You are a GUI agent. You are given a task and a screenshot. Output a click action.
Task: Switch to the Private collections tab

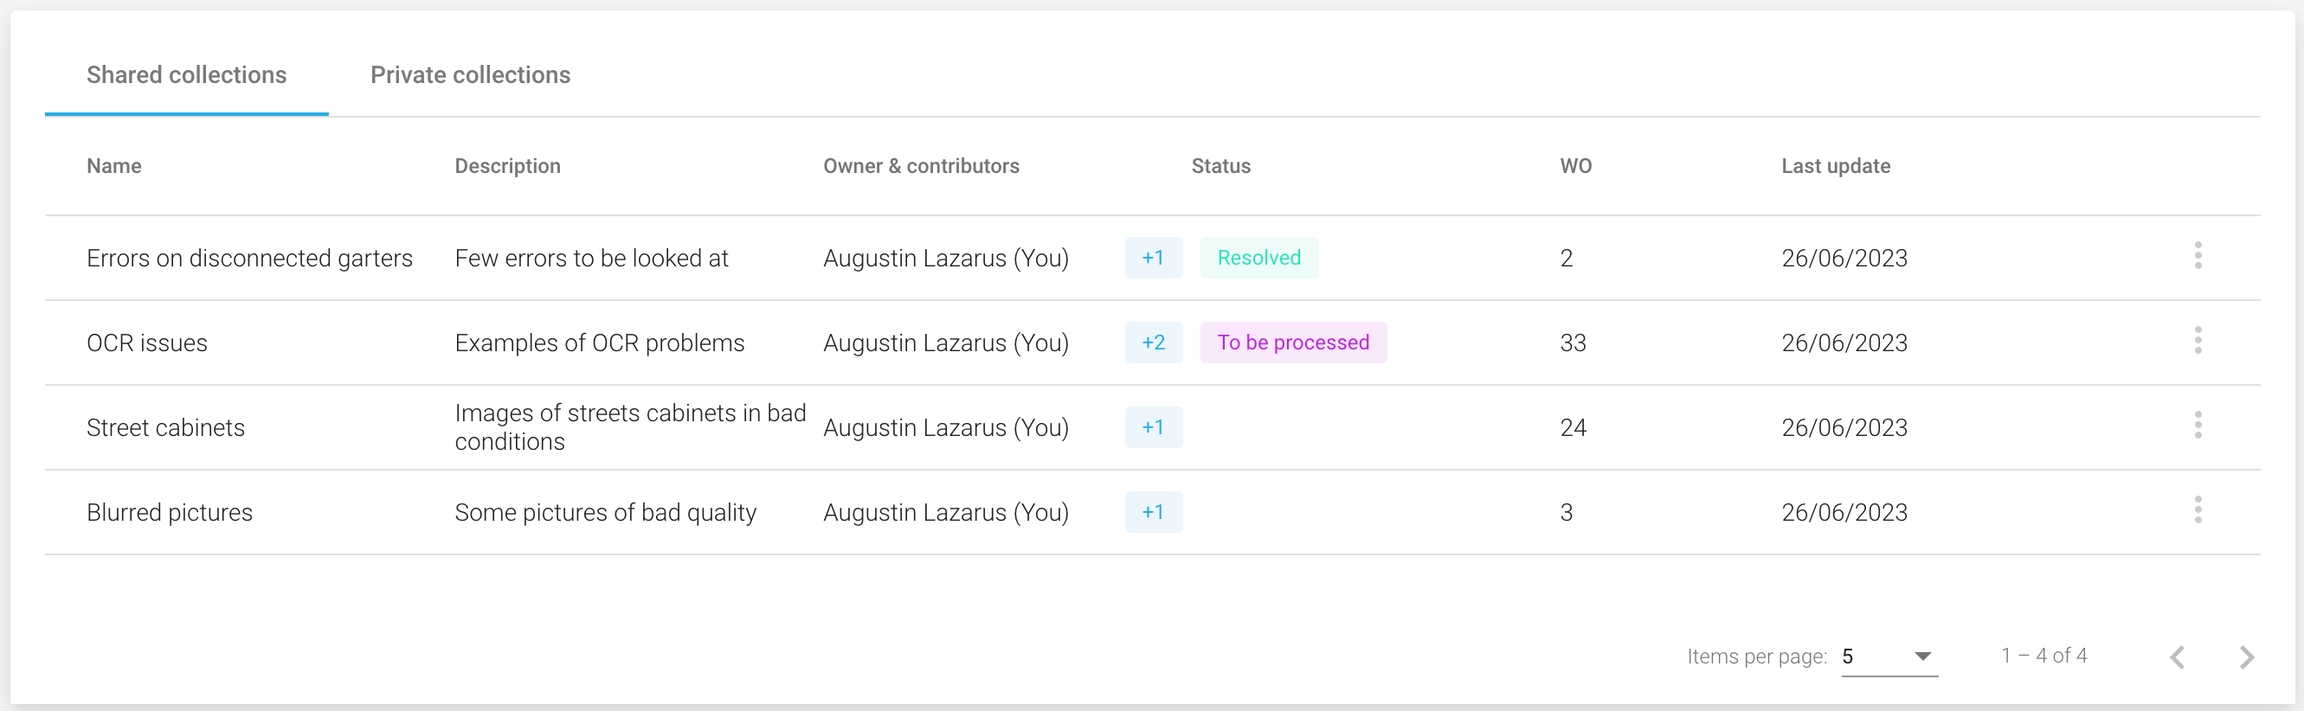(x=470, y=75)
